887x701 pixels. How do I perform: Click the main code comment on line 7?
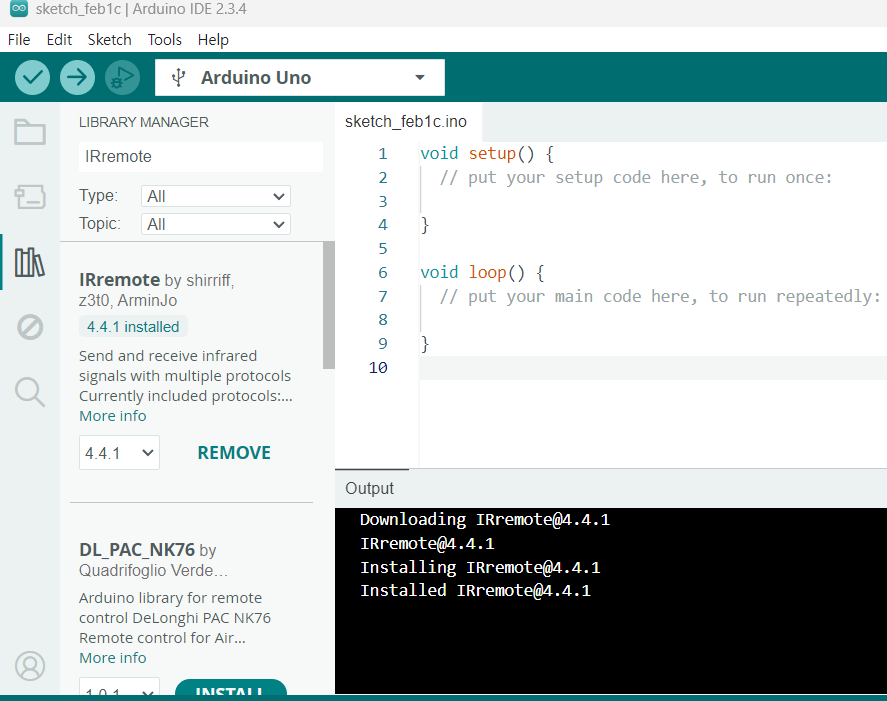660,296
